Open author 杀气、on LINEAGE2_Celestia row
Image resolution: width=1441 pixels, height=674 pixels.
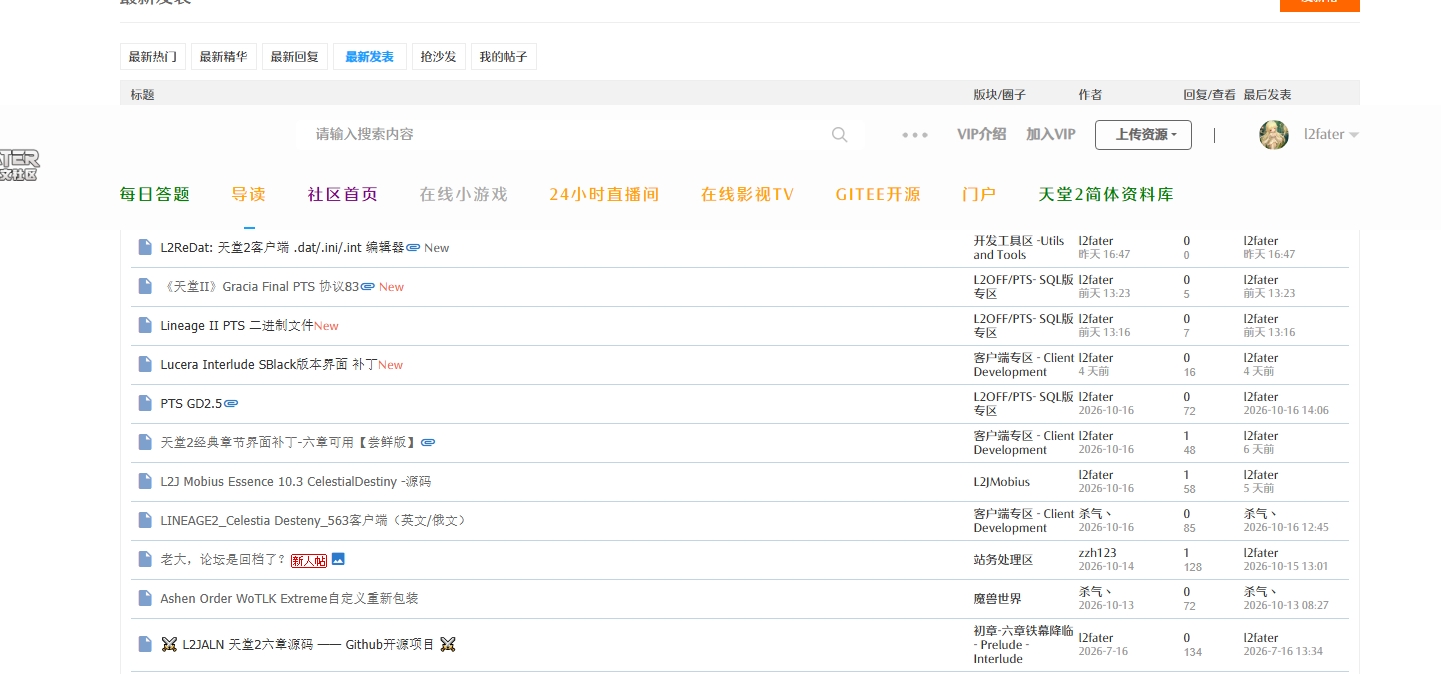tap(1095, 513)
